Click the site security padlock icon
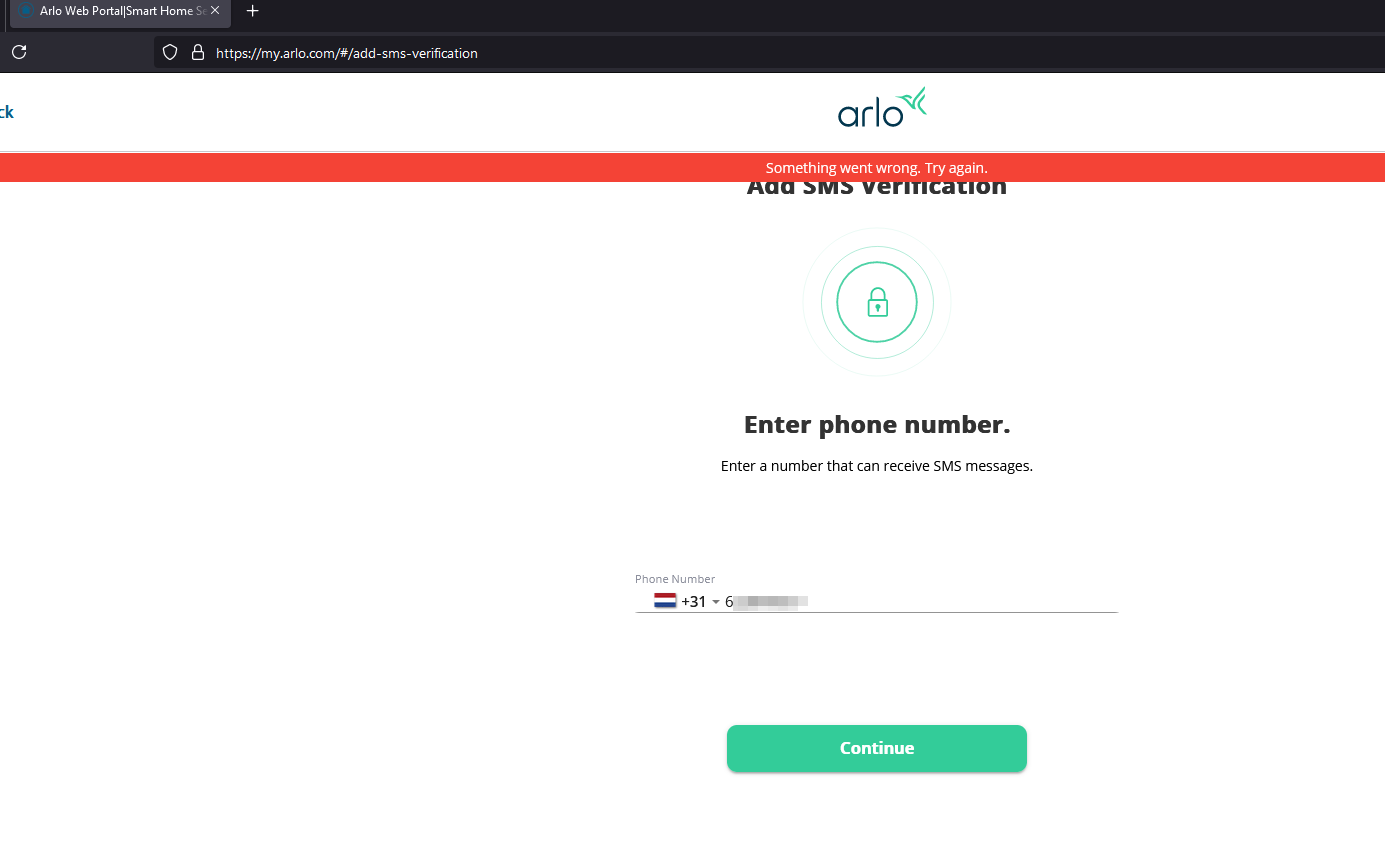The width and height of the screenshot is (1385, 868). coord(198,52)
